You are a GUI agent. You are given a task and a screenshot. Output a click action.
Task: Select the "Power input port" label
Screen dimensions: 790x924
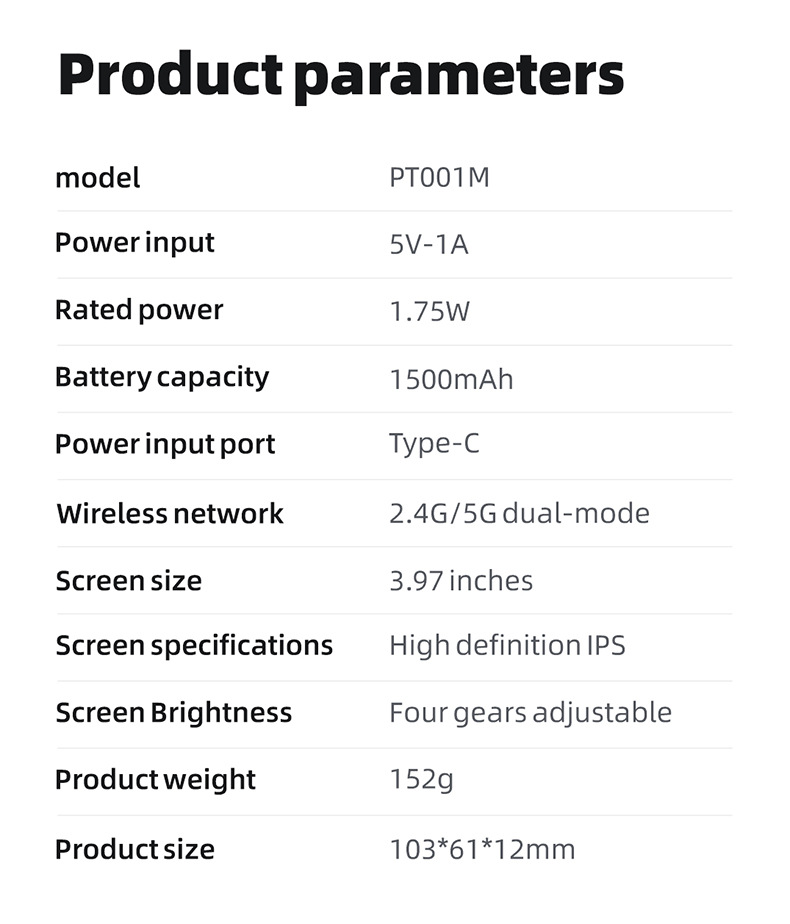coord(165,445)
